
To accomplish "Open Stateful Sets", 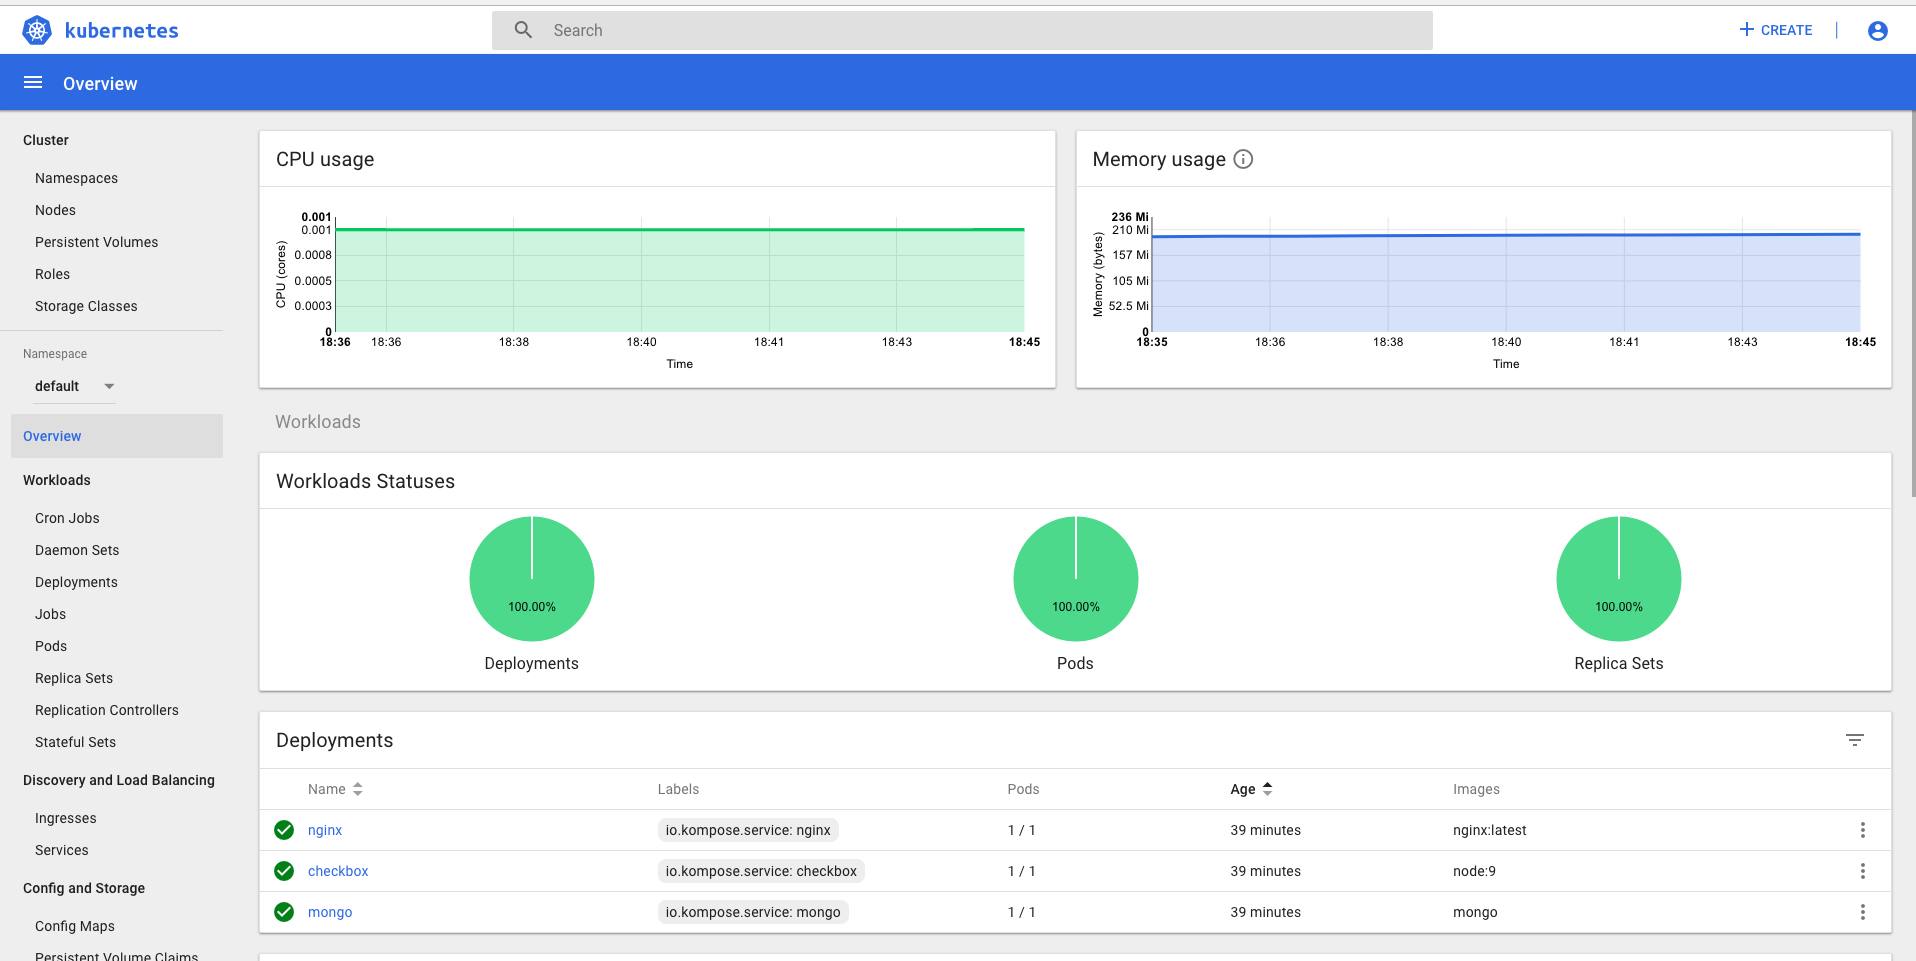I will [x=75, y=742].
